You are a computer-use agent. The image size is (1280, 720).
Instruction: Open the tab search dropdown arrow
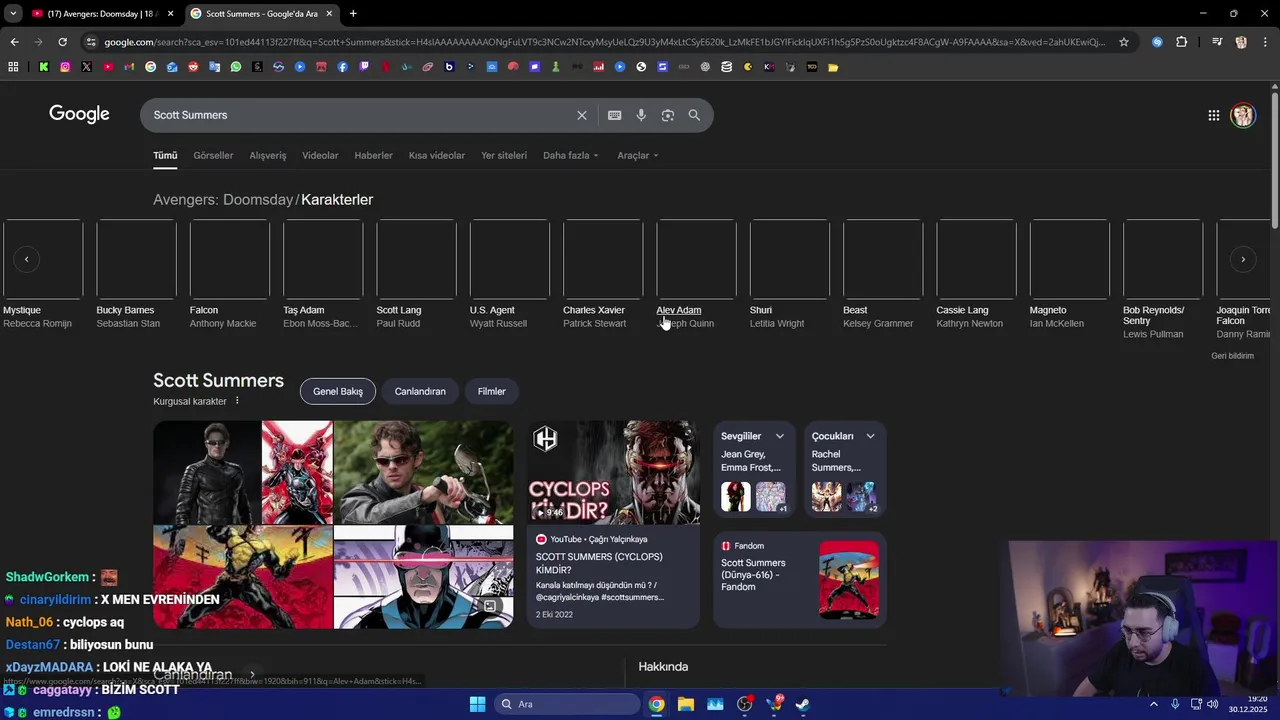[13, 13]
